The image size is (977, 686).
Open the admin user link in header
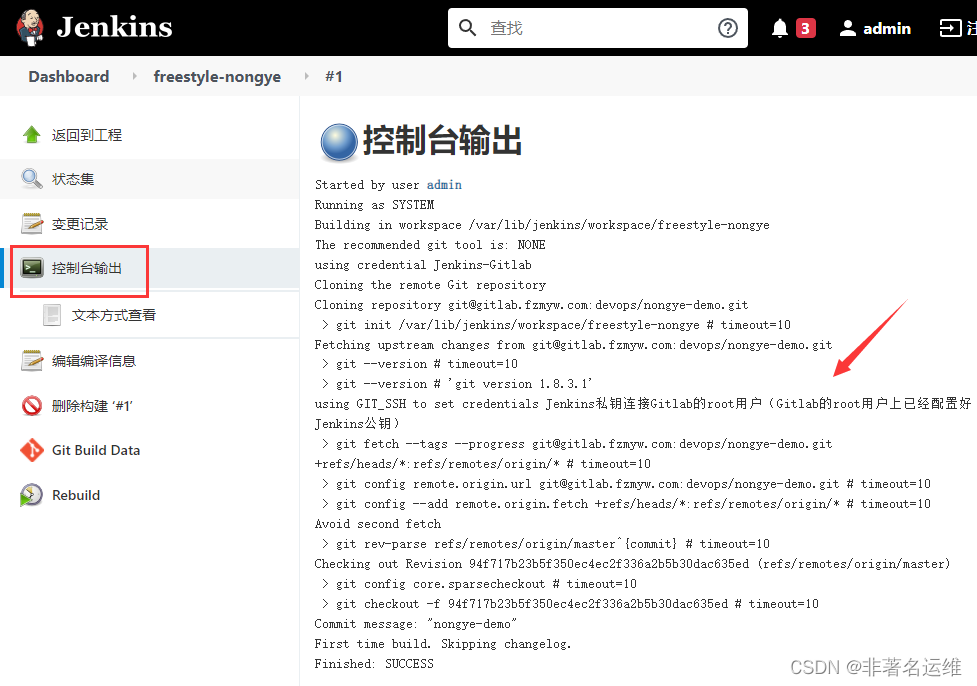(x=887, y=28)
